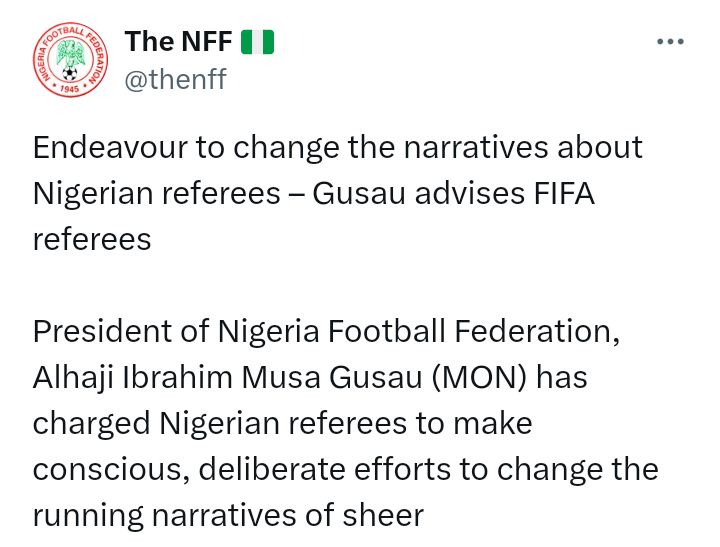Visit the @thenff handle profile
Screen dimensions: 720x547
(175, 79)
